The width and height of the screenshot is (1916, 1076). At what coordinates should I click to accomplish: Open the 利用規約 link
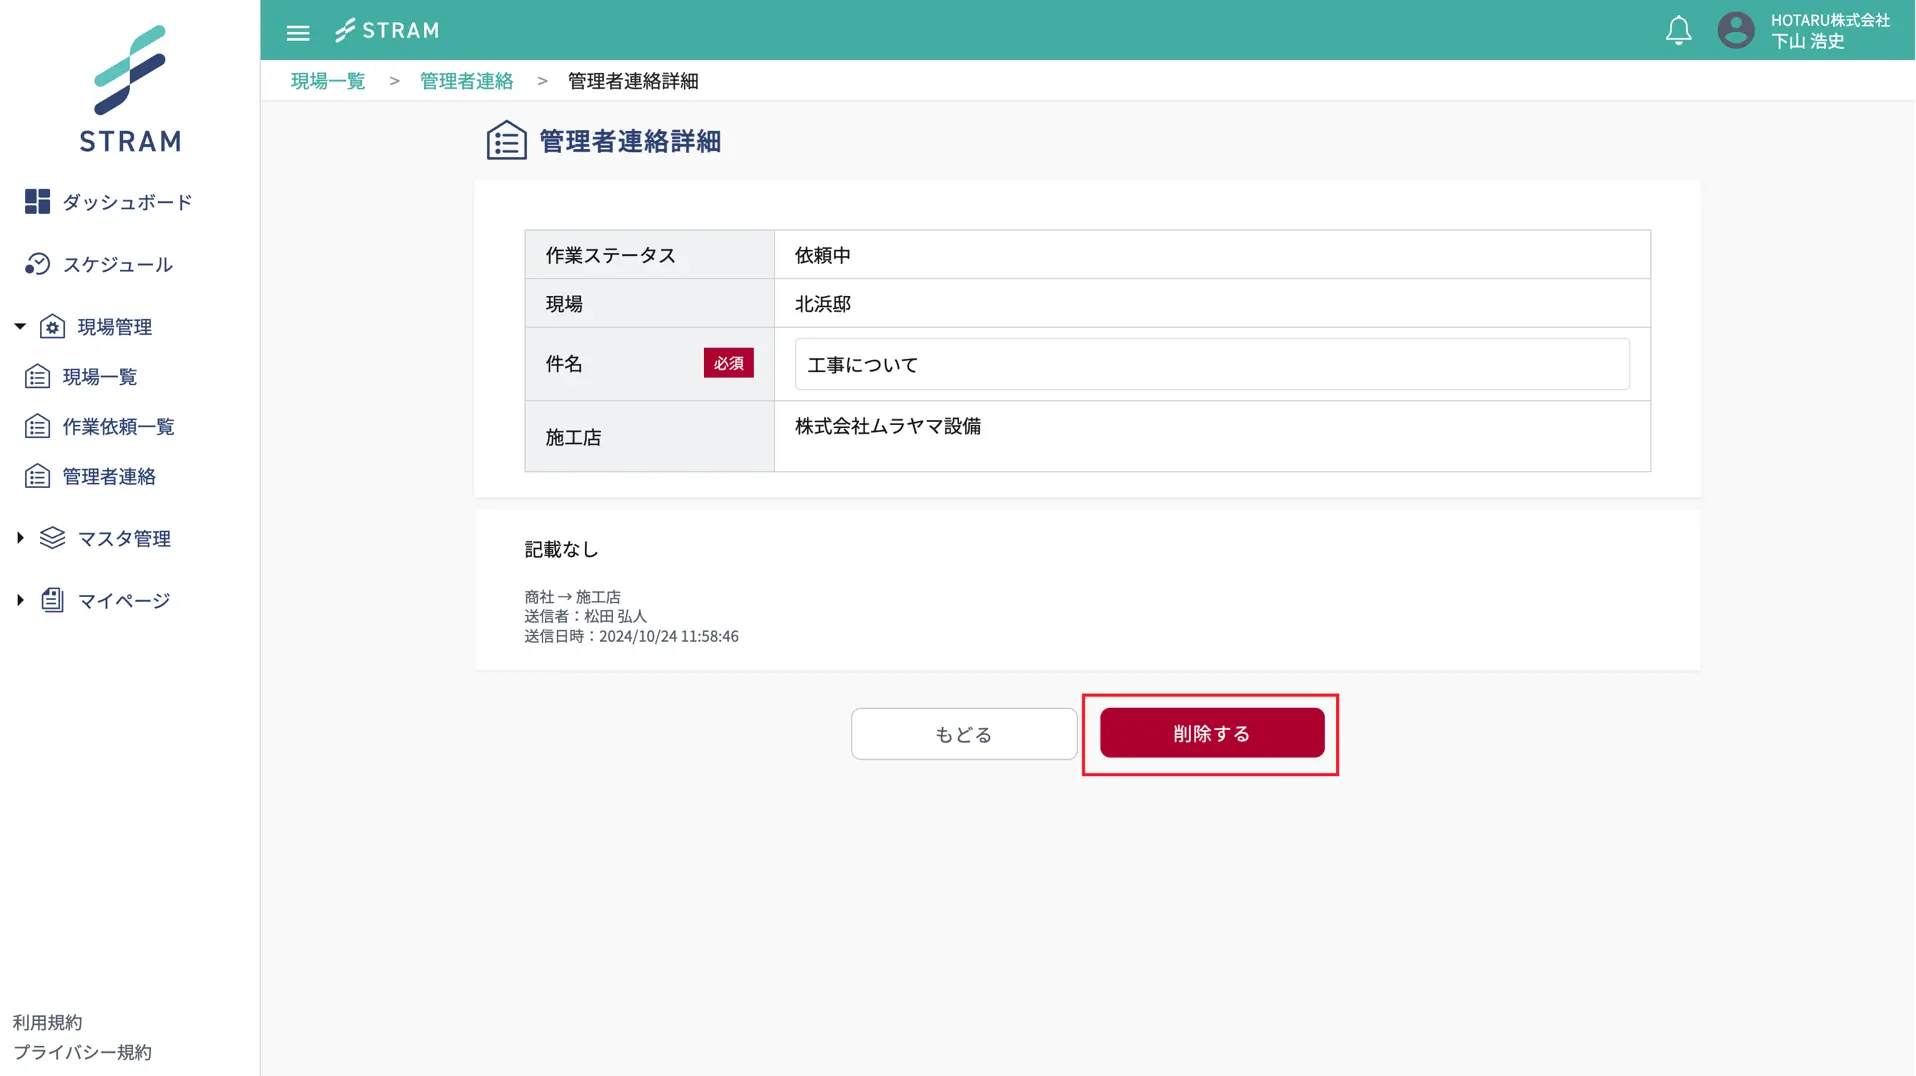tap(48, 1021)
